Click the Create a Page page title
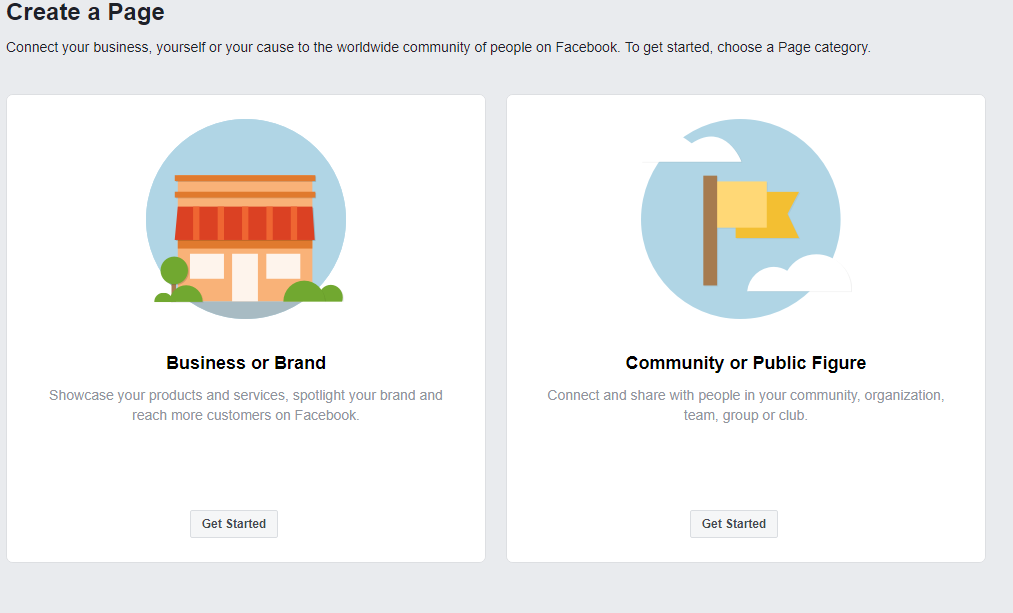 tap(85, 14)
